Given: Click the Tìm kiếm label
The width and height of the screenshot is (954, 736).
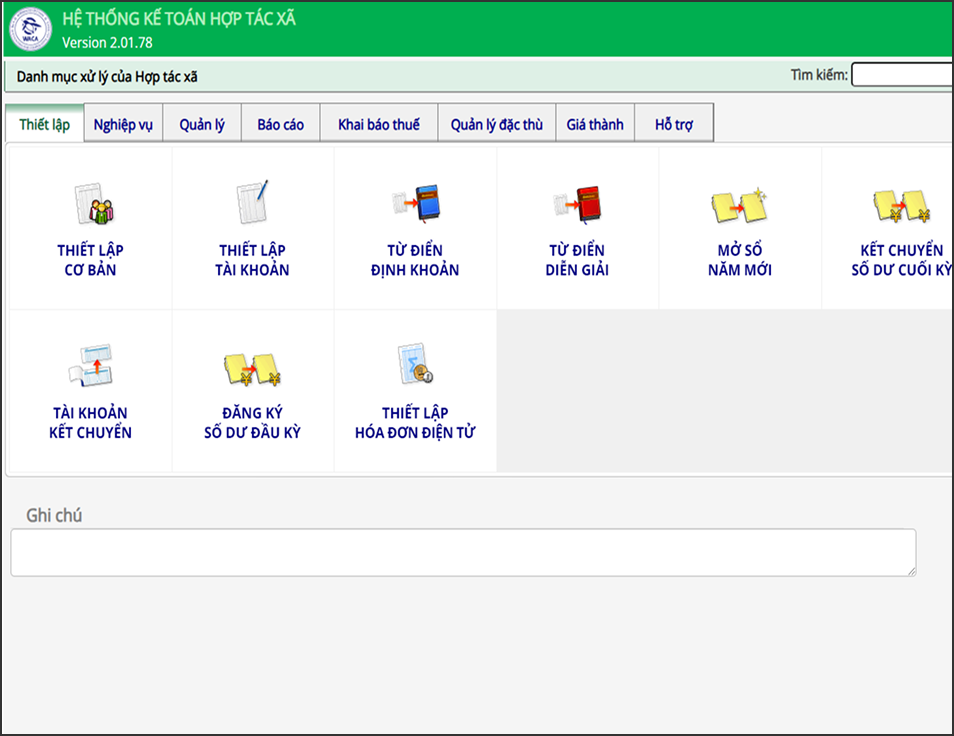Looking at the screenshot, I should coord(819,75).
